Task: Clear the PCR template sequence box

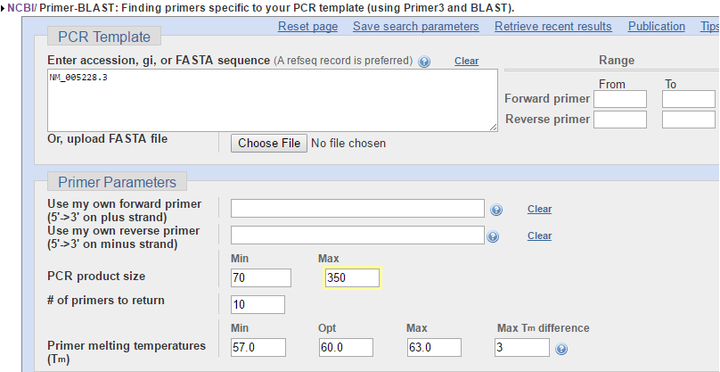Action: pos(466,61)
